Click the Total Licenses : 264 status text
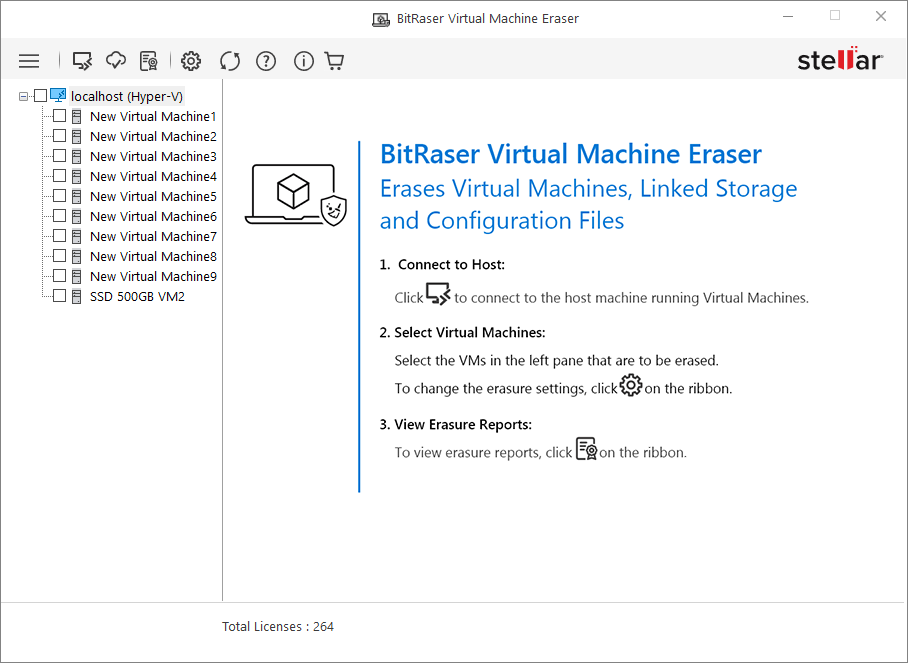 pyautogui.click(x=278, y=627)
